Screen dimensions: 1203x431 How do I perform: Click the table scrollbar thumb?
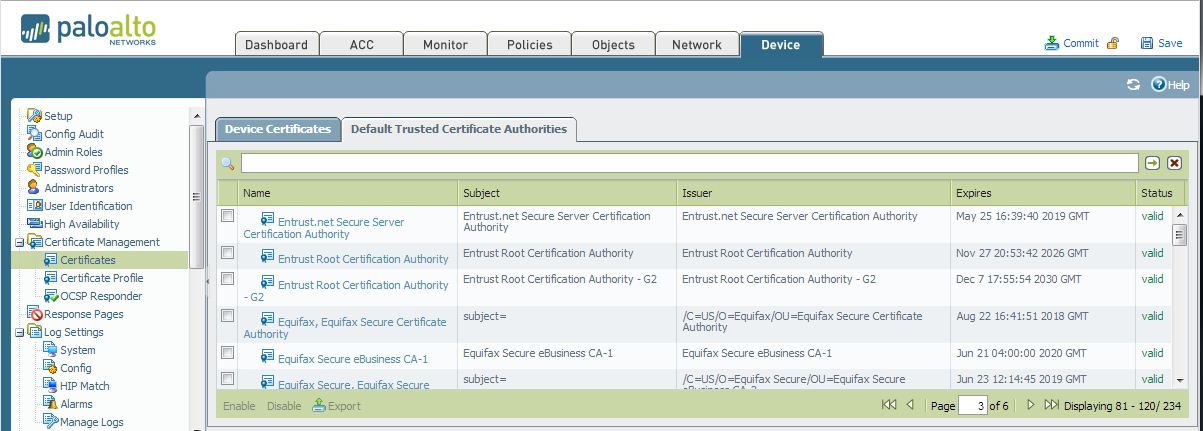[1179, 236]
